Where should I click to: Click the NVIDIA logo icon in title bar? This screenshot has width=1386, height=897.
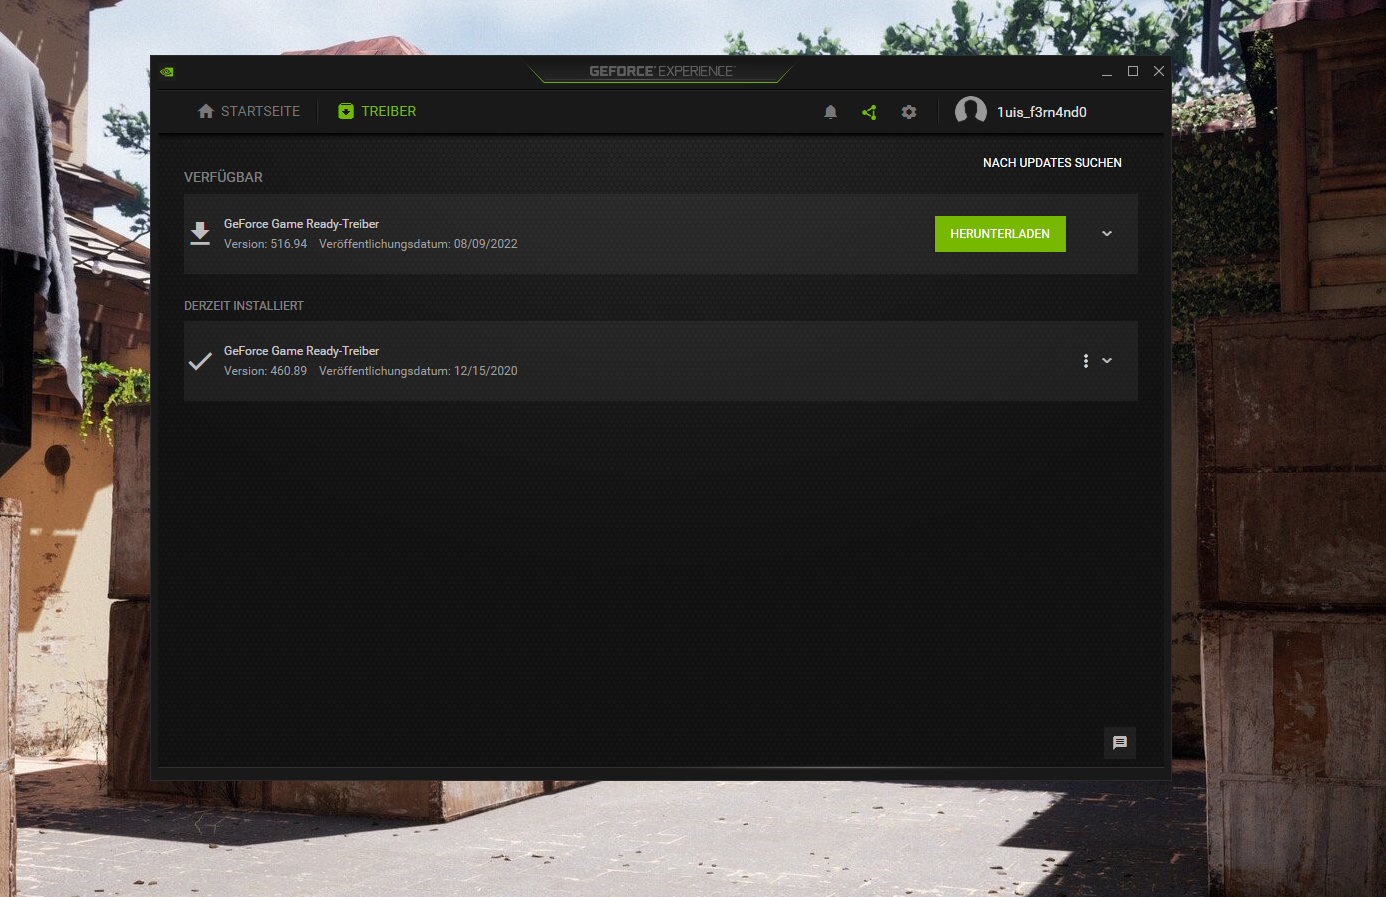coord(167,72)
